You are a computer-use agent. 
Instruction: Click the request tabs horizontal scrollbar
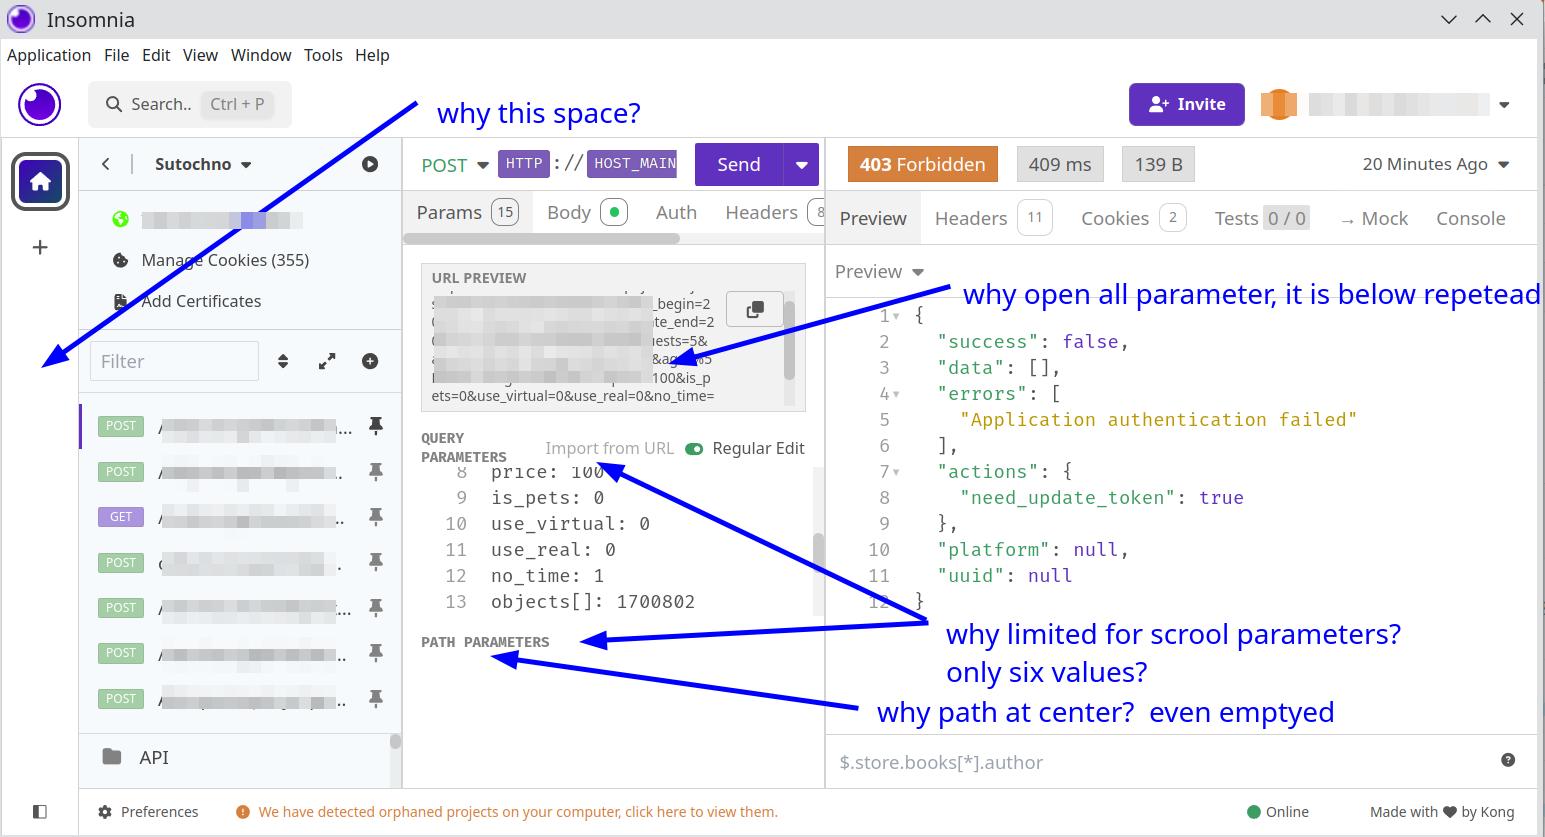tap(543, 238)
